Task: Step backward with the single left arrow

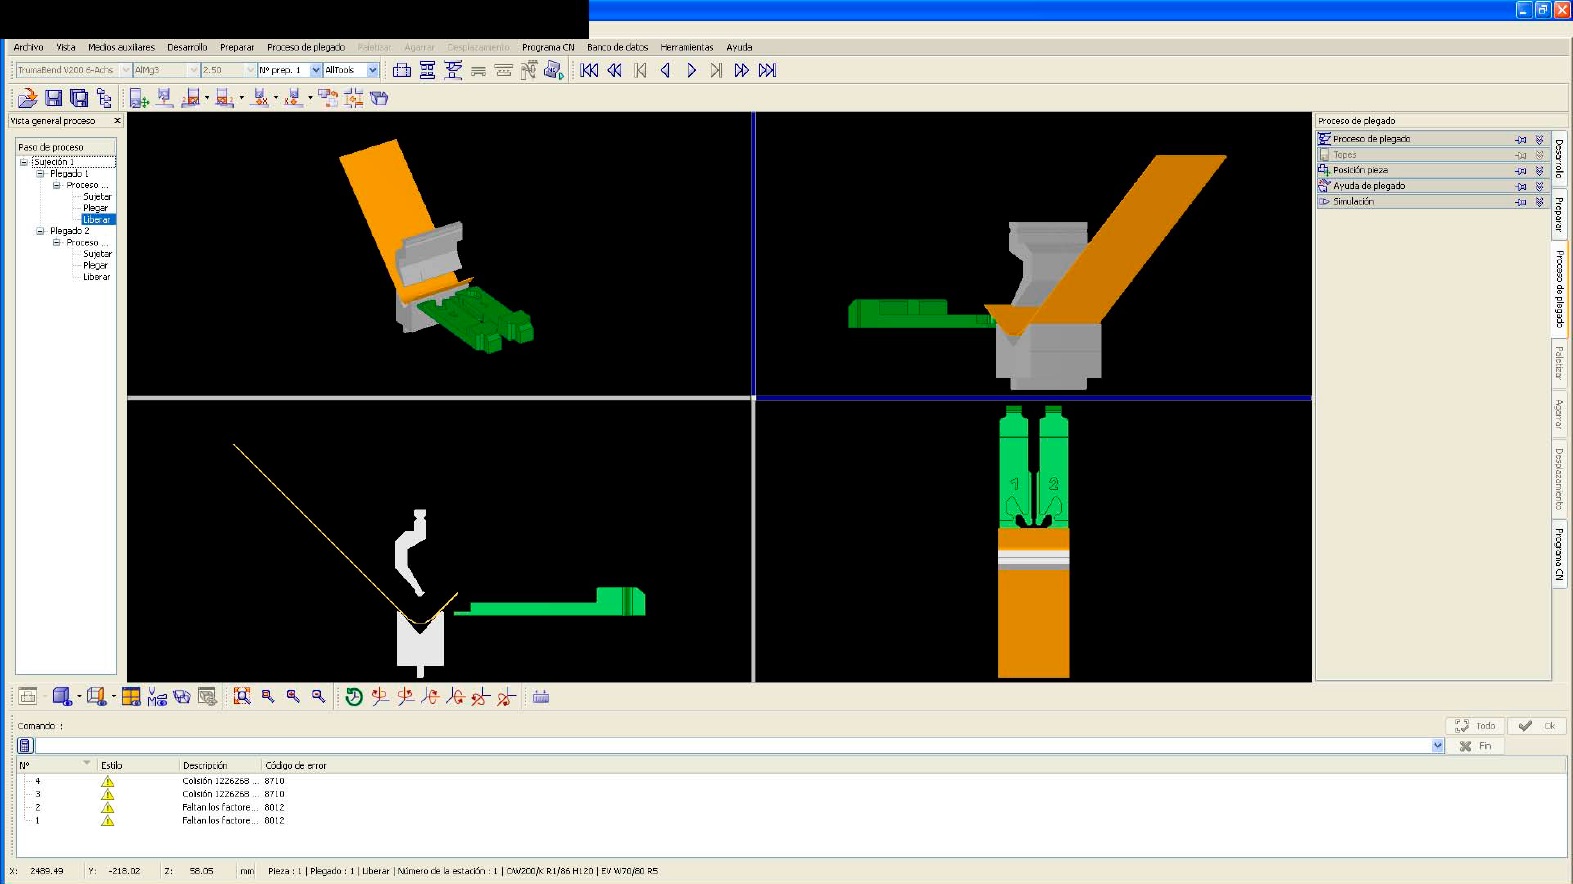Action: [665, 70]
